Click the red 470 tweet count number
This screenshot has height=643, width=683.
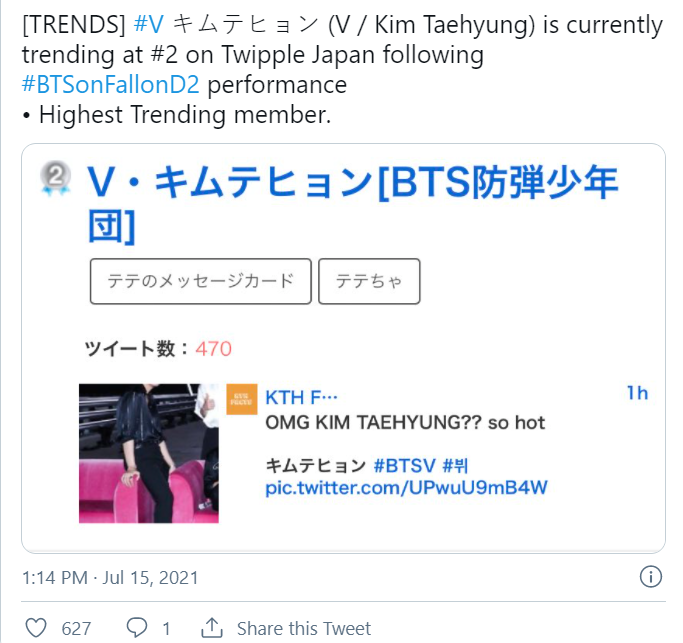[x=213, y=349]
